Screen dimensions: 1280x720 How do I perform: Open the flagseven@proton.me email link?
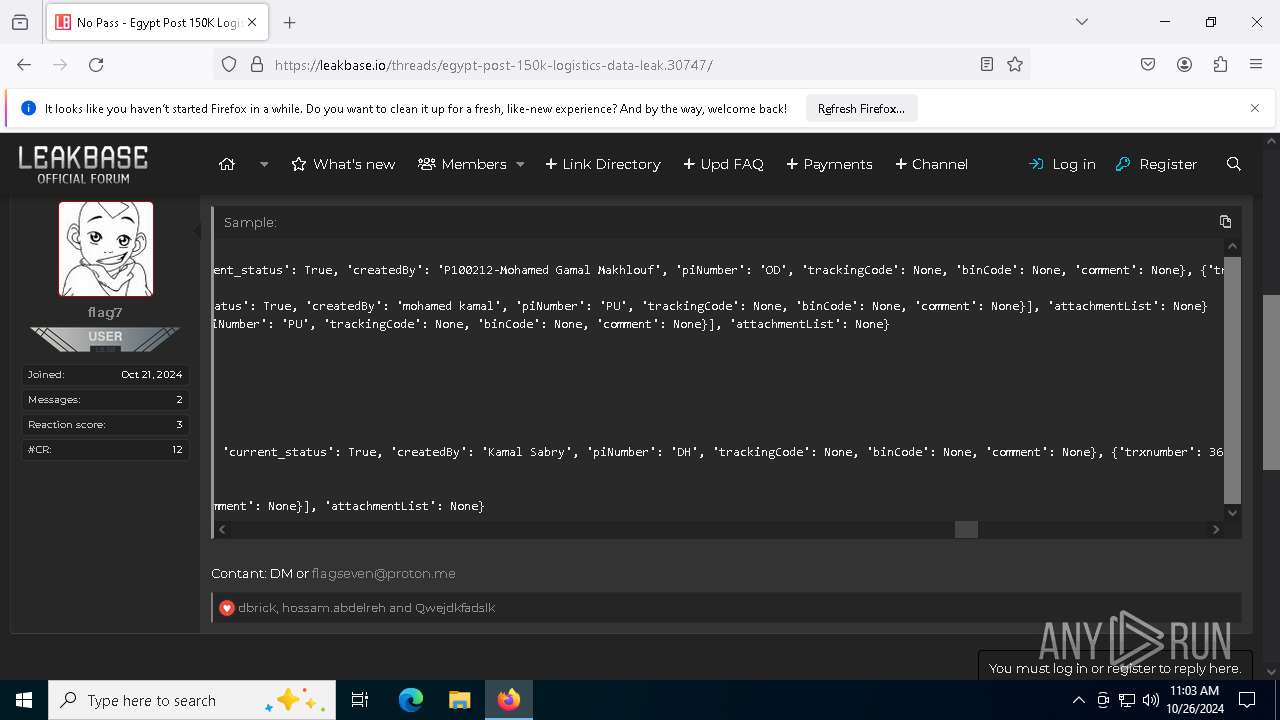click(x=383, y=573)
